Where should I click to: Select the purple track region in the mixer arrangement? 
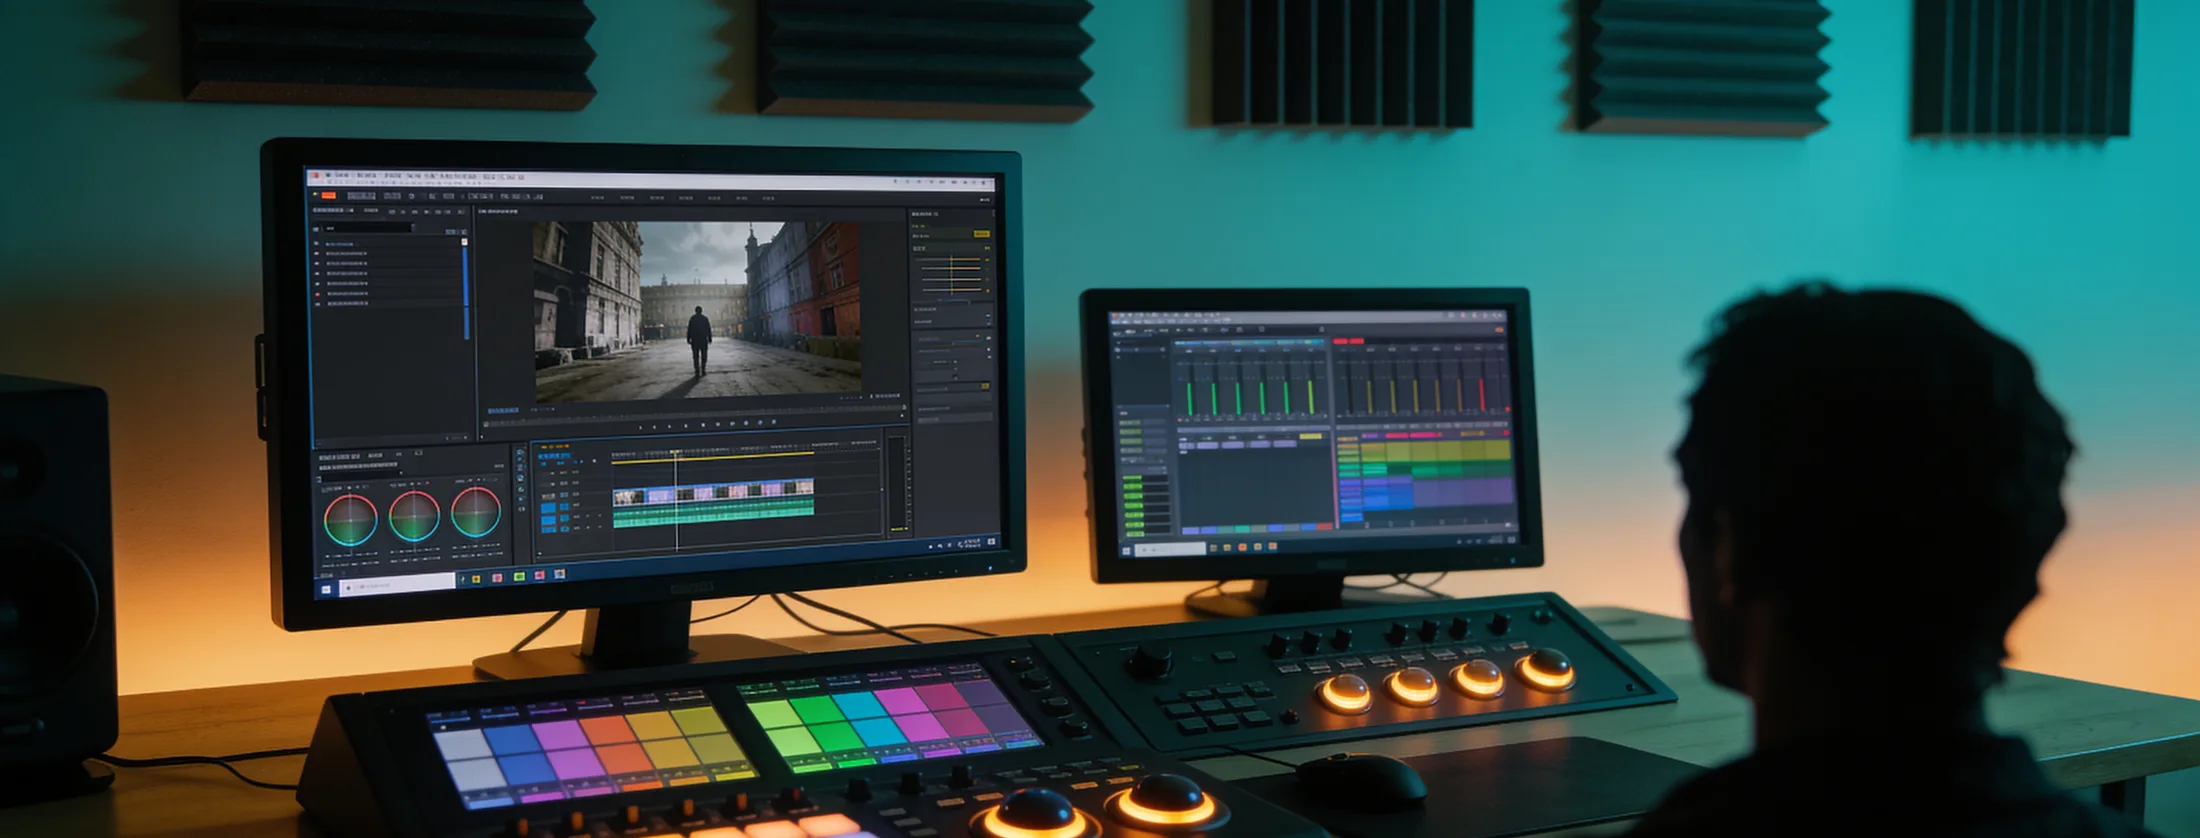point(1462,492)
